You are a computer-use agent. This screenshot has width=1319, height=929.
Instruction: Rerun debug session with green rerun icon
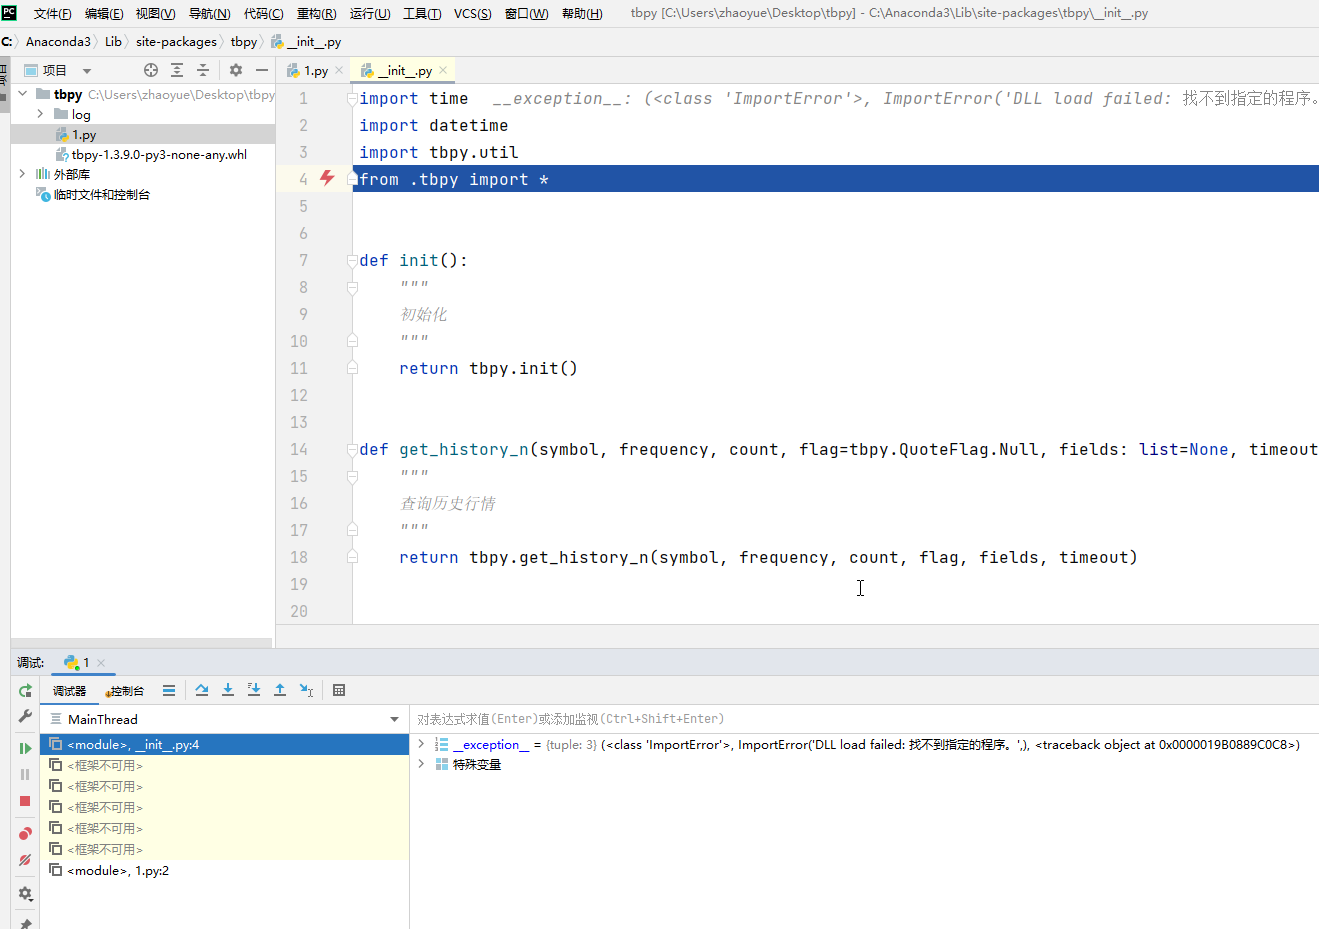[x=25, y=691]
